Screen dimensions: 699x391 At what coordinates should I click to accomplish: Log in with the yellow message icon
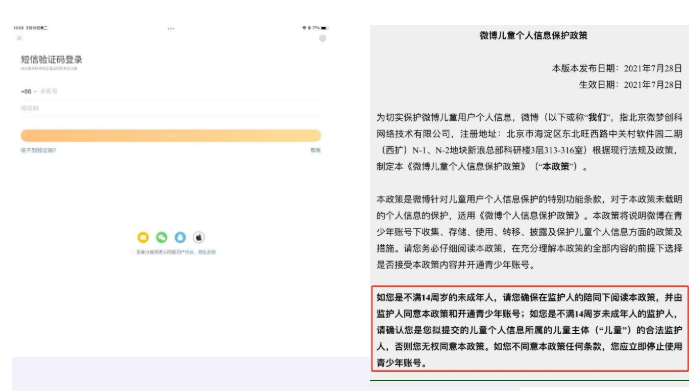click(x=143, y=238)
